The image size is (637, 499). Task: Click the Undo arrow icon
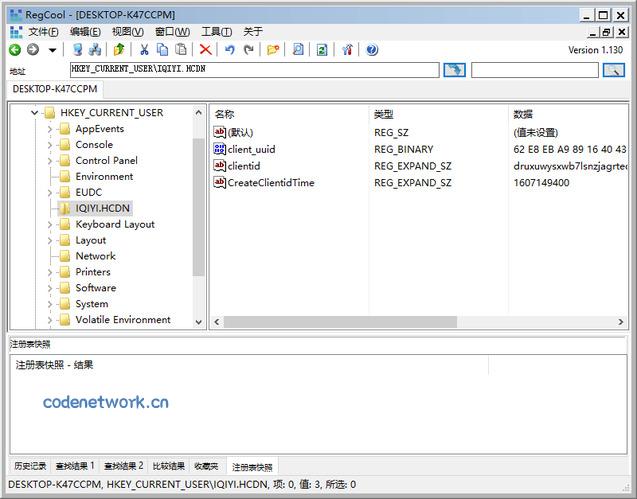pyautogui.click(x=230, y=50)
